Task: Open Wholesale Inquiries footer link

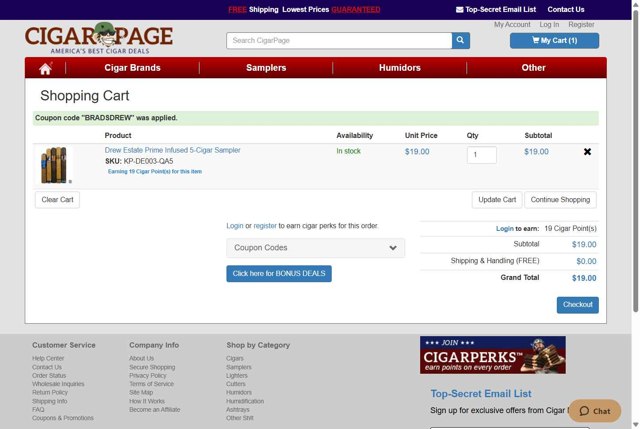Action: click(x=58, y=384)
